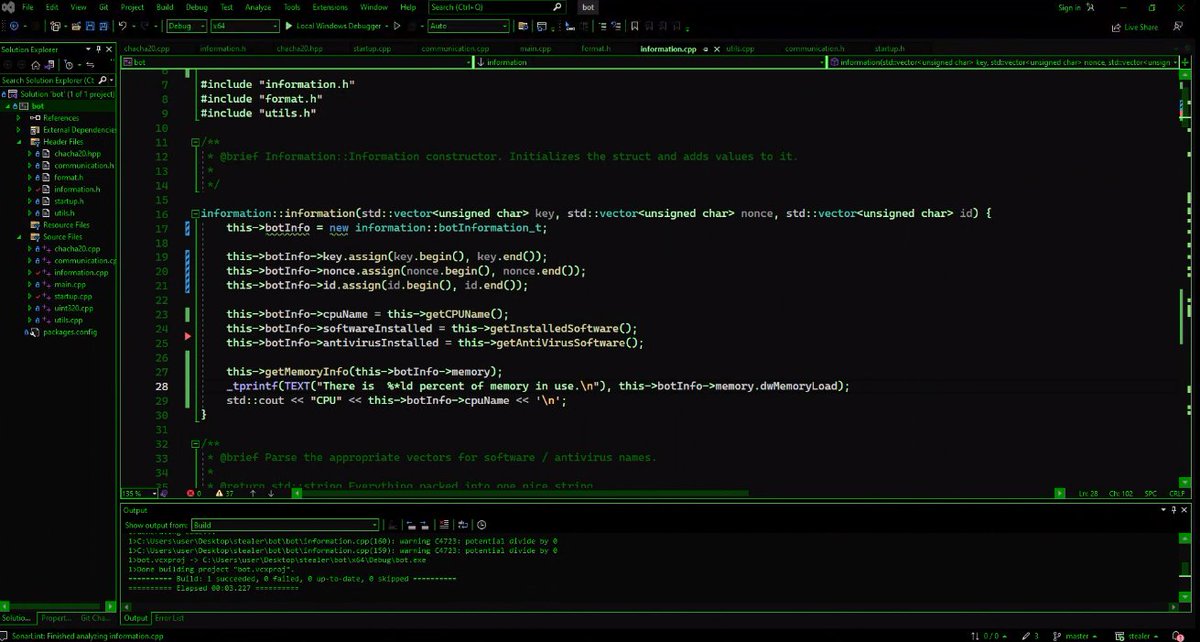Screen dimensions: 1200x642
Task: Click the master branch in status bar
Action: point(1076,636)
